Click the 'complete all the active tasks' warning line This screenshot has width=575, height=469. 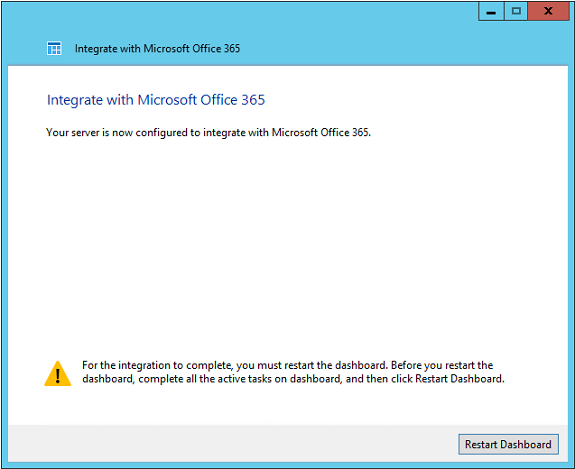(x=293, y=378)
